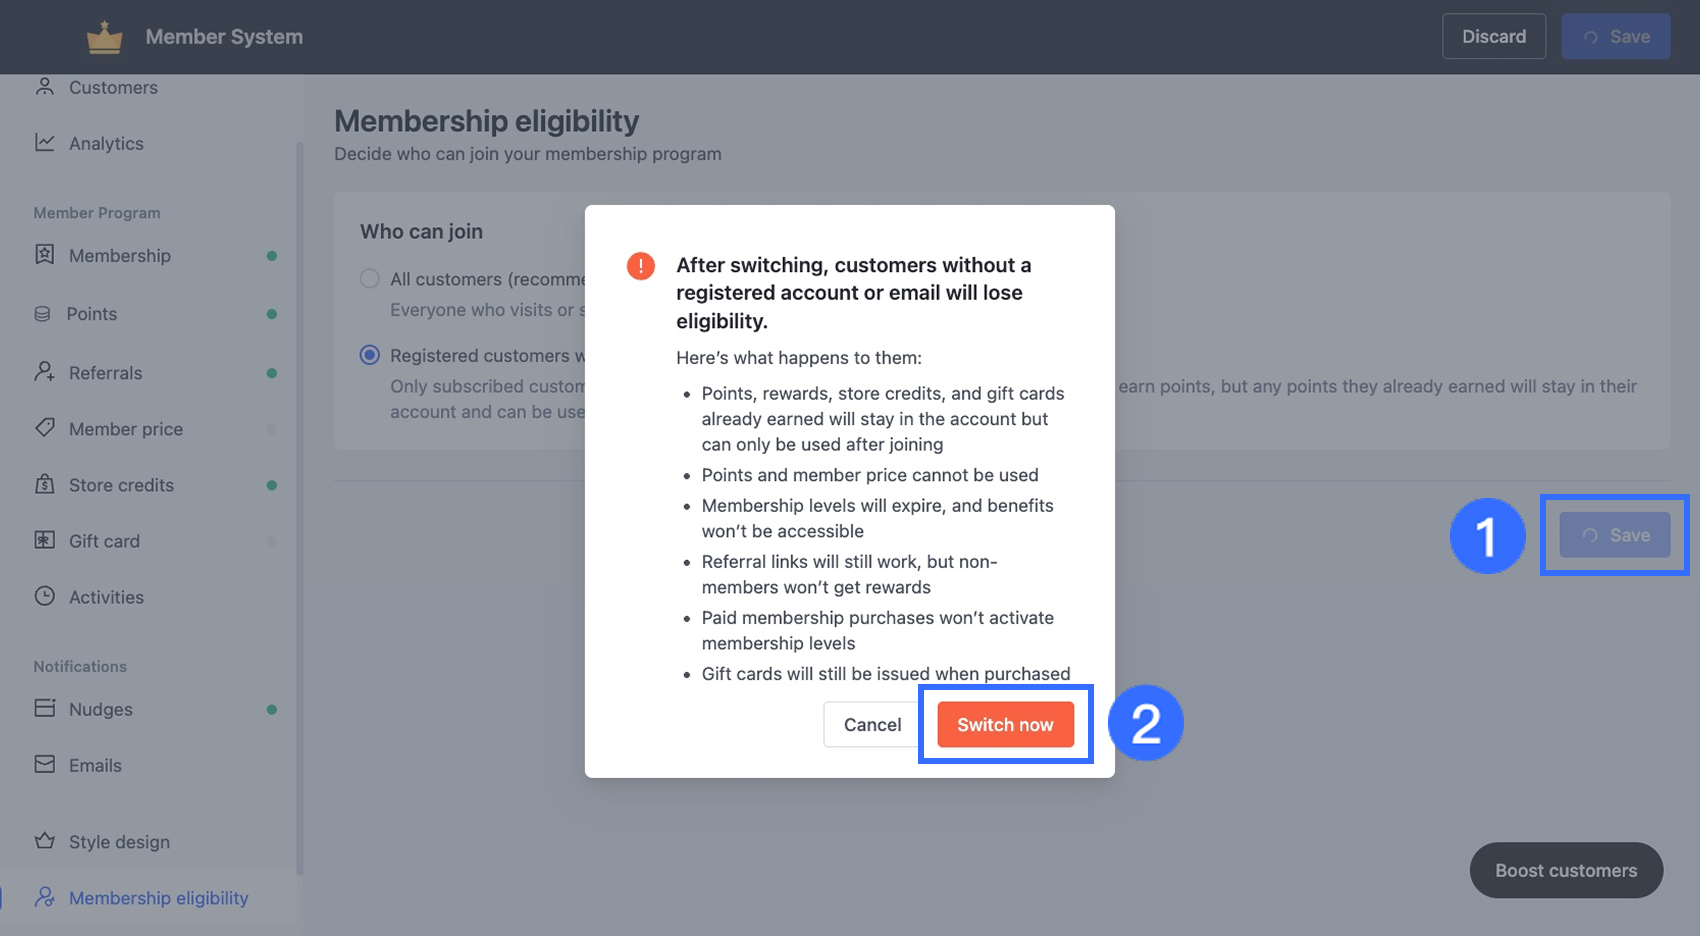
Task: Click the Points coins icon
Action: coord(43,314)
